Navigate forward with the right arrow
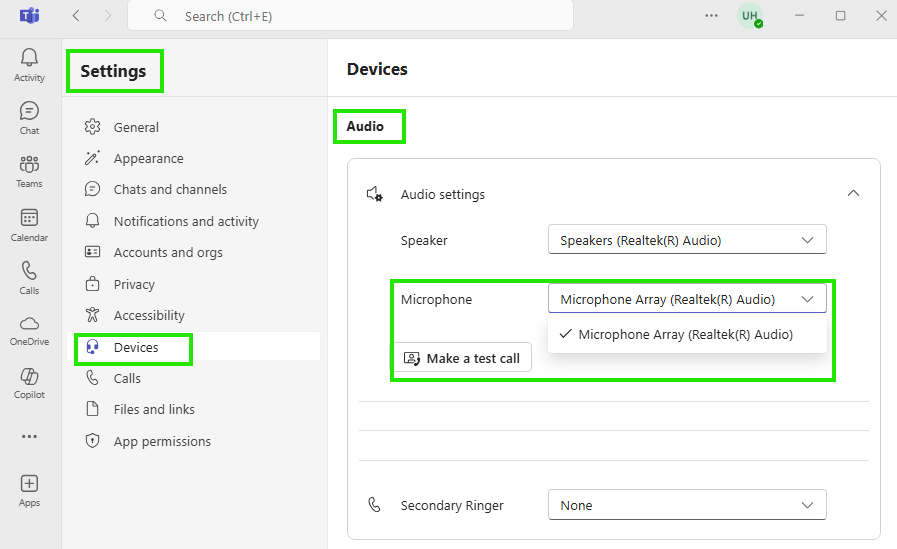Viewport: 897px width, 549px height. tap(108, 15)
